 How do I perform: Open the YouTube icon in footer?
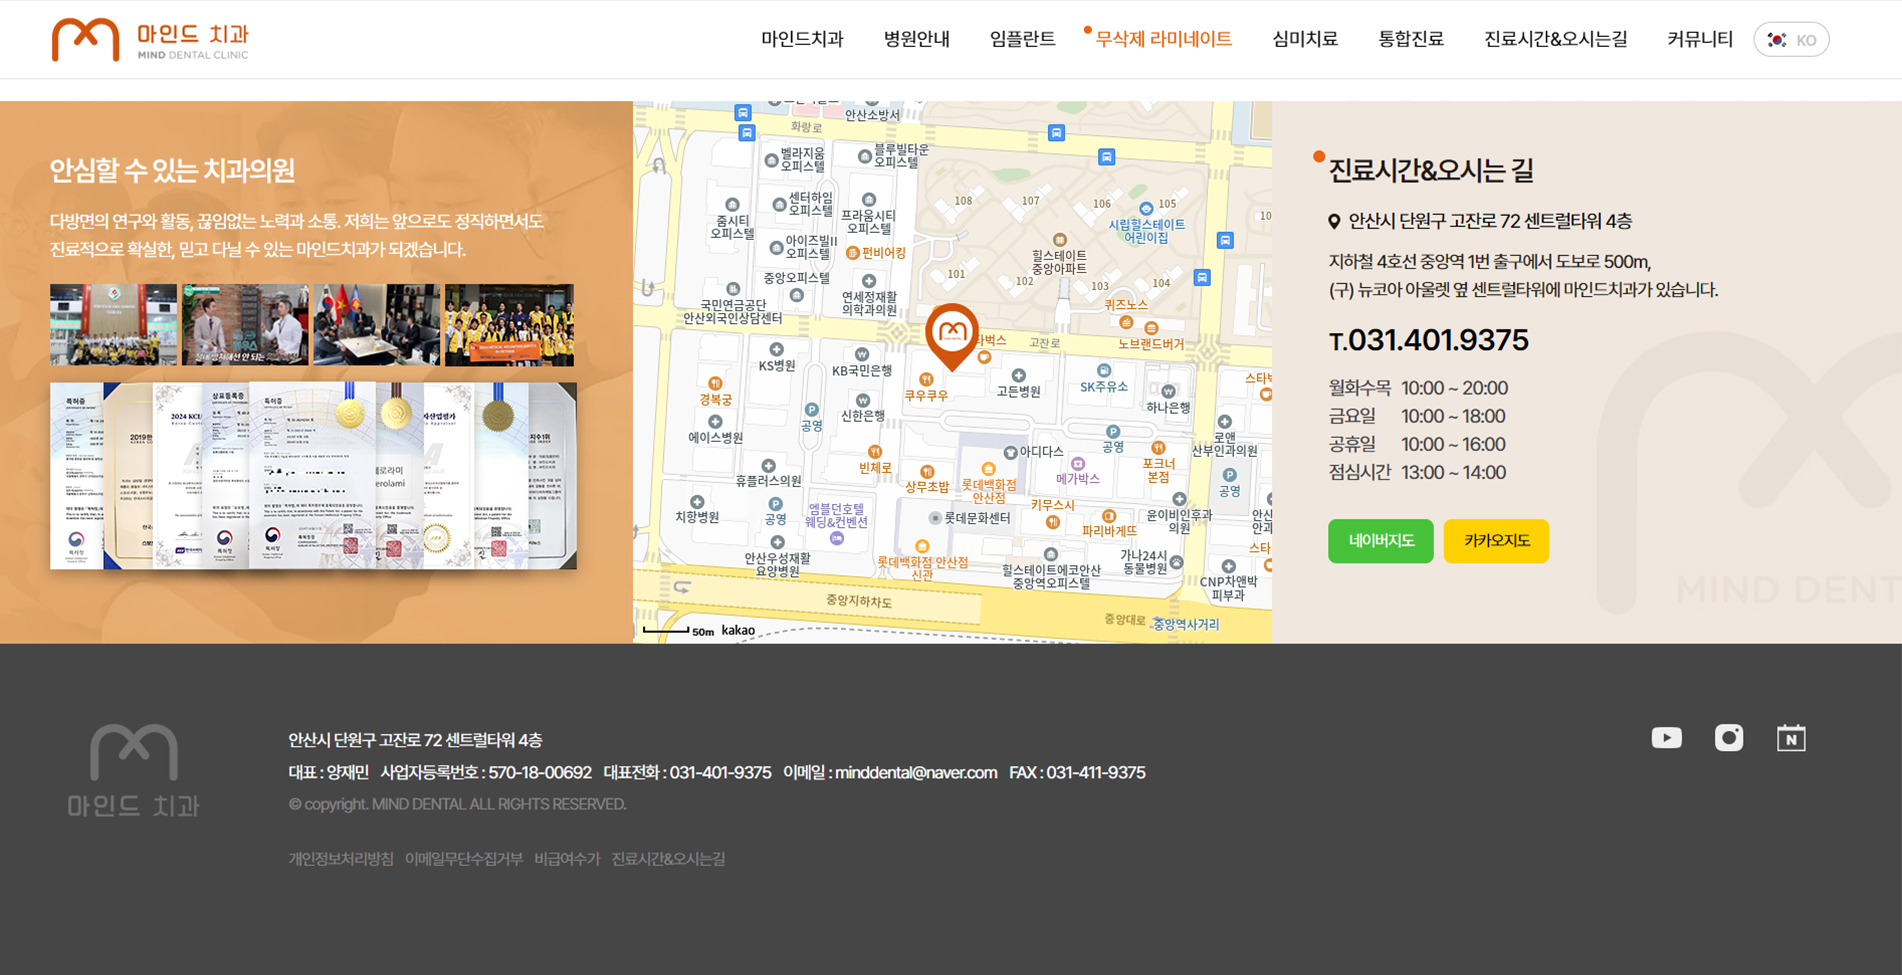(x=1666, y=738)
